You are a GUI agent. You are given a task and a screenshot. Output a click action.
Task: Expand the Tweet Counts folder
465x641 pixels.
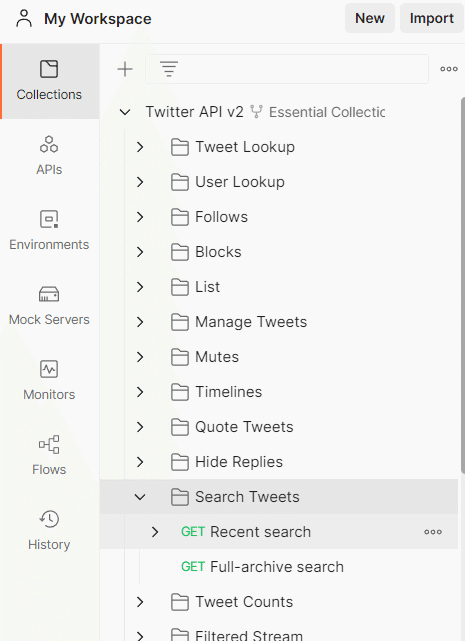(140, 602)
